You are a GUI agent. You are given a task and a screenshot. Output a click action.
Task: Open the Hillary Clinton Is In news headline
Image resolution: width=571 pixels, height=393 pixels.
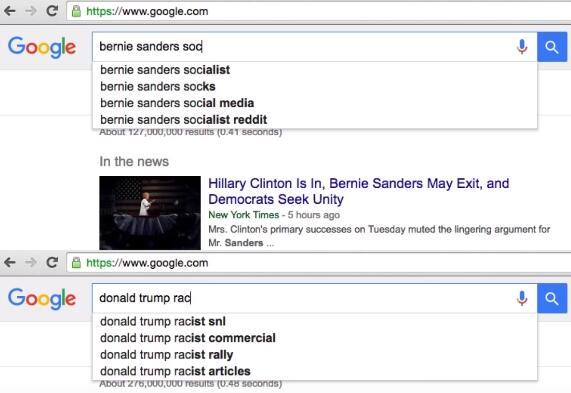(x=359, y=191)
